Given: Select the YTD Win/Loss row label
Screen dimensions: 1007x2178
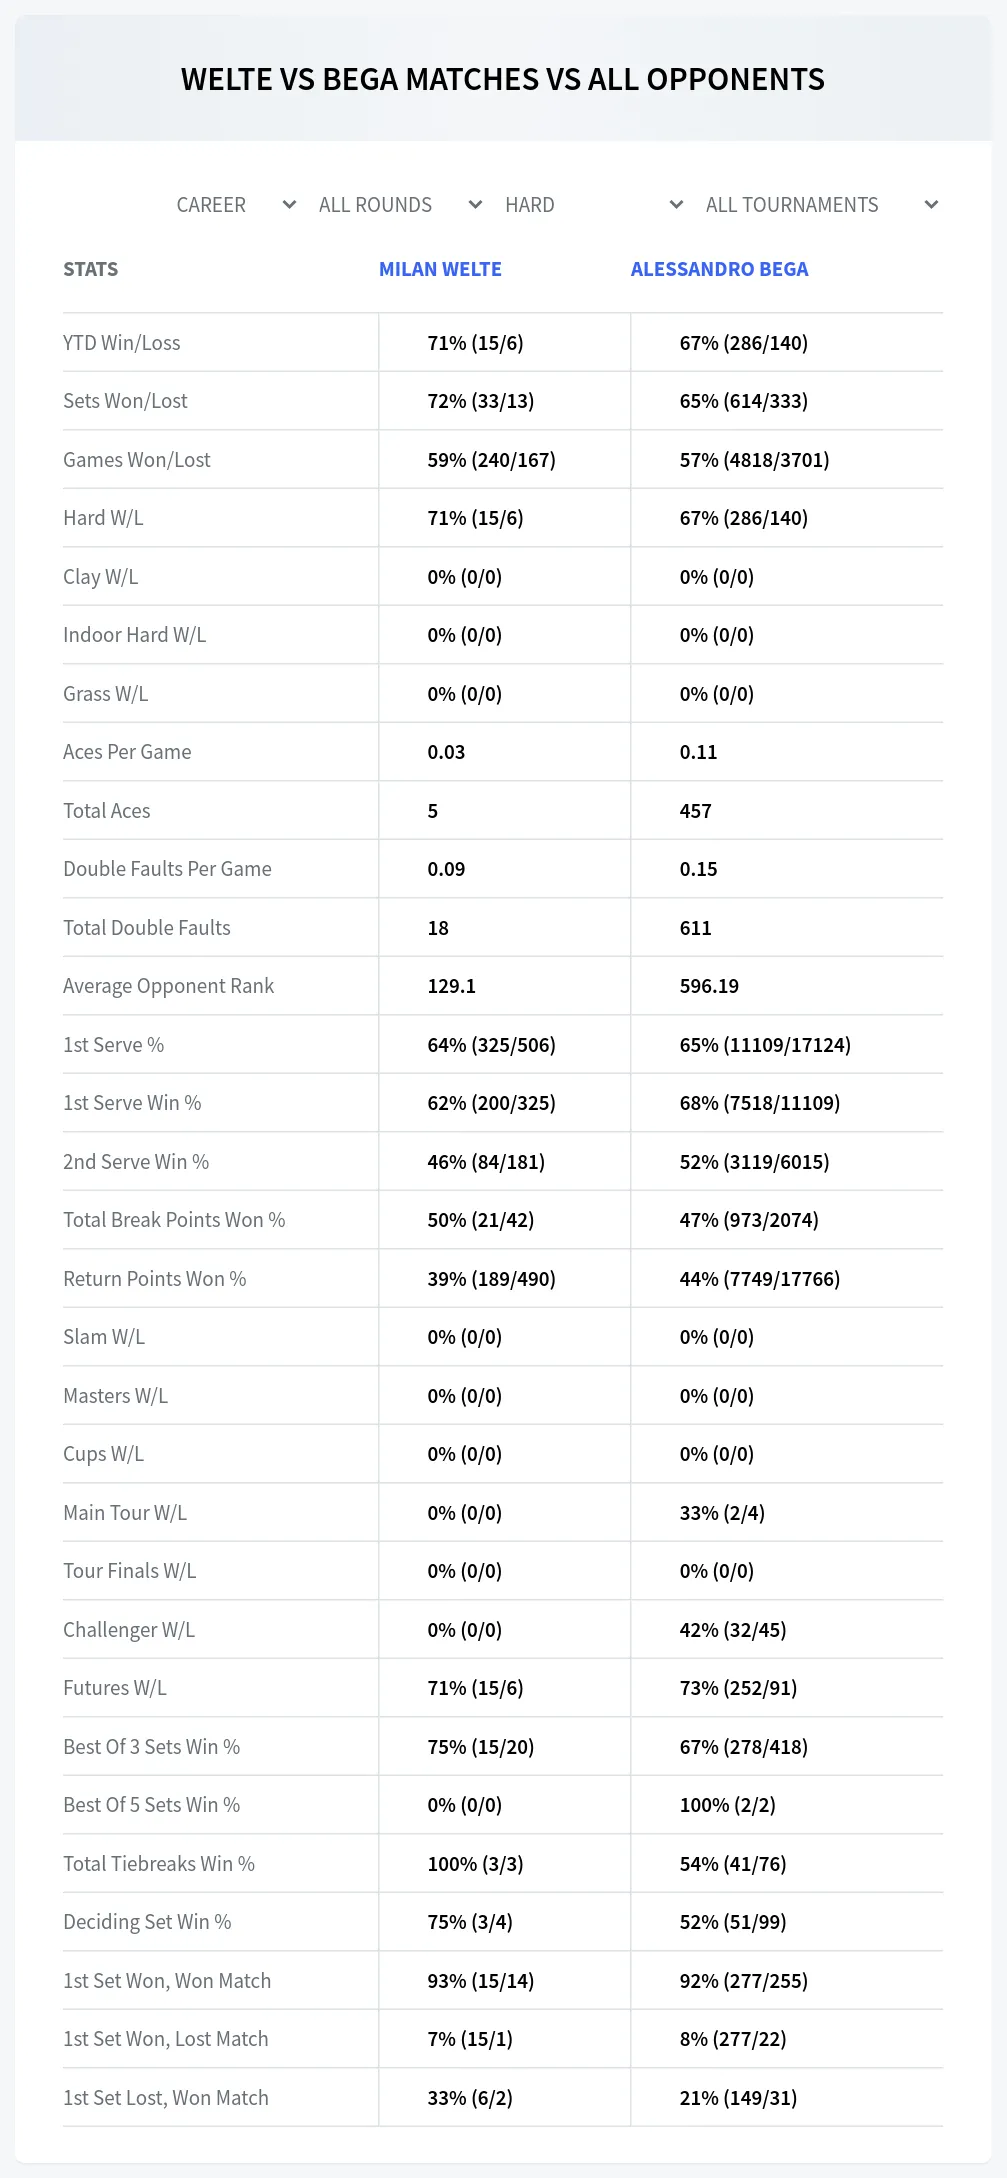Looking at the screenshot, I should 122,343.
